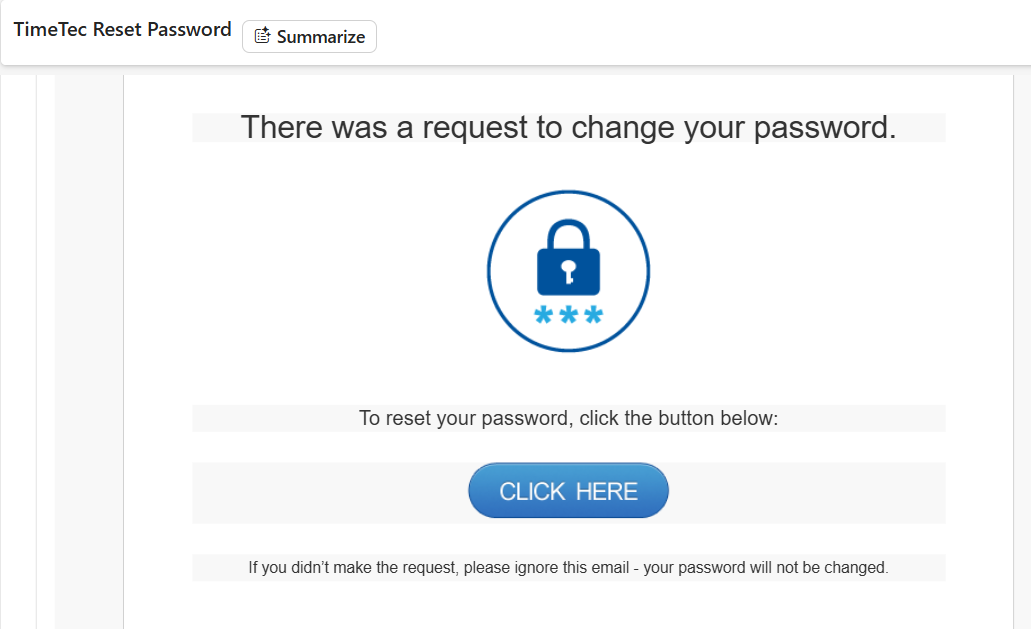
Task: Click the Summarize button
Action: point(309,36)
